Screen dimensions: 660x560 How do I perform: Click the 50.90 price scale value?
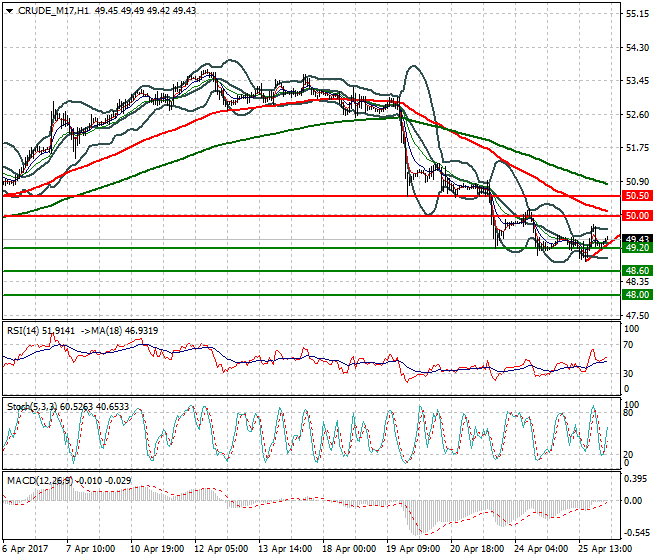click(637, 181)
